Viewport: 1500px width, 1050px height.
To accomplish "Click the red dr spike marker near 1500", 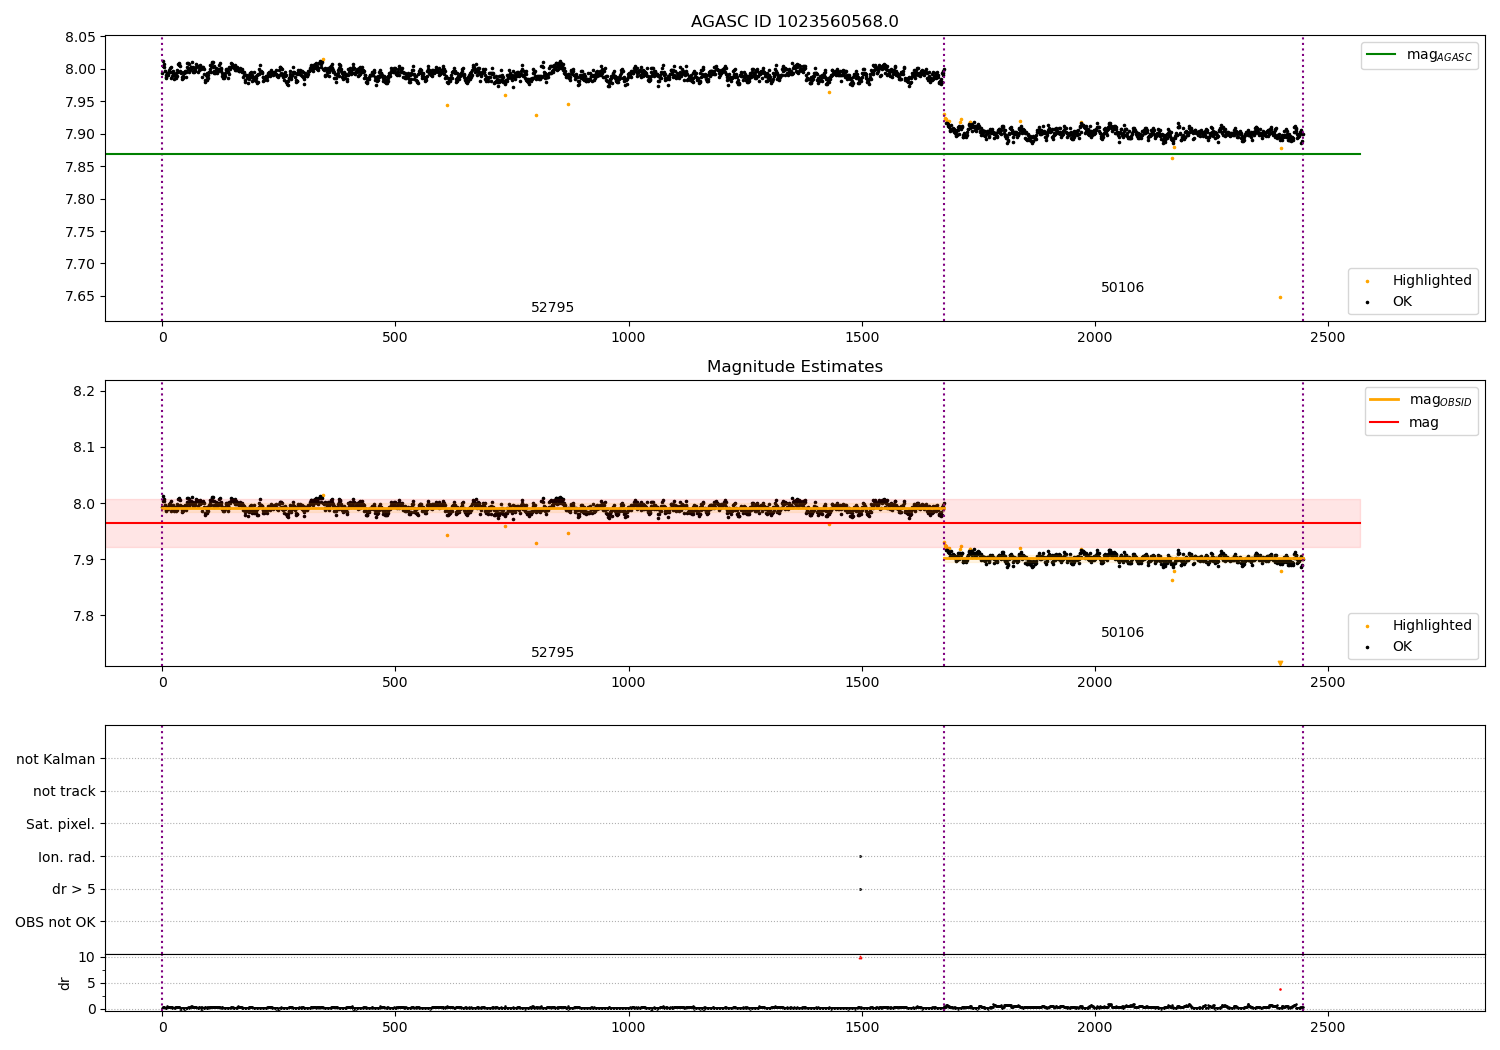I will [860, 957].
